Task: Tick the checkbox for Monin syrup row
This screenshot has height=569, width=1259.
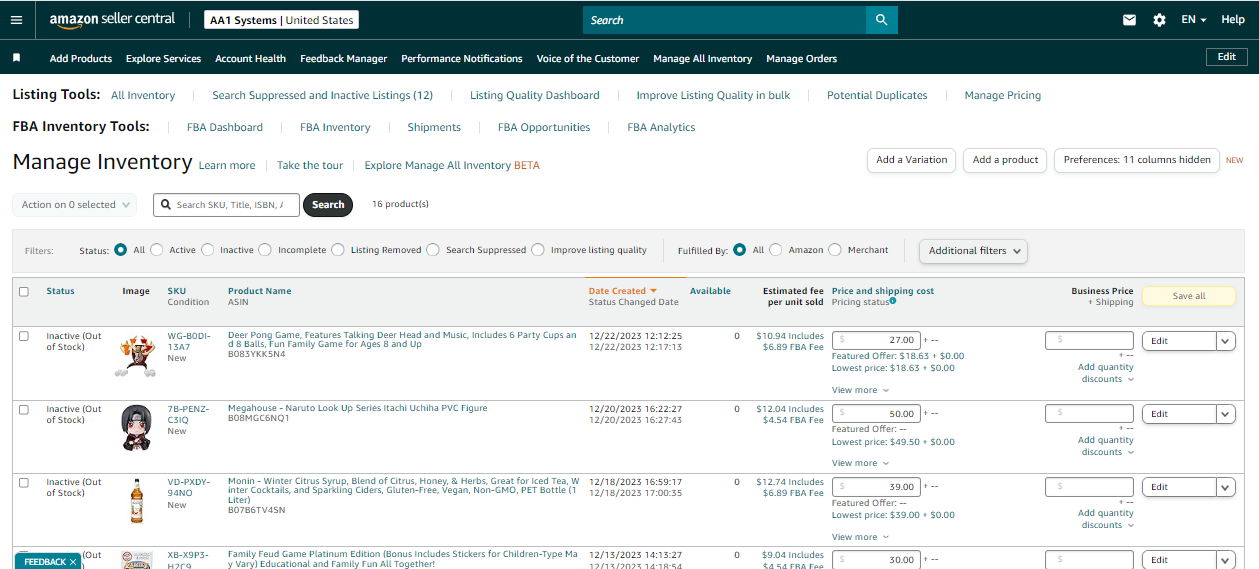Action: [24, 483]
